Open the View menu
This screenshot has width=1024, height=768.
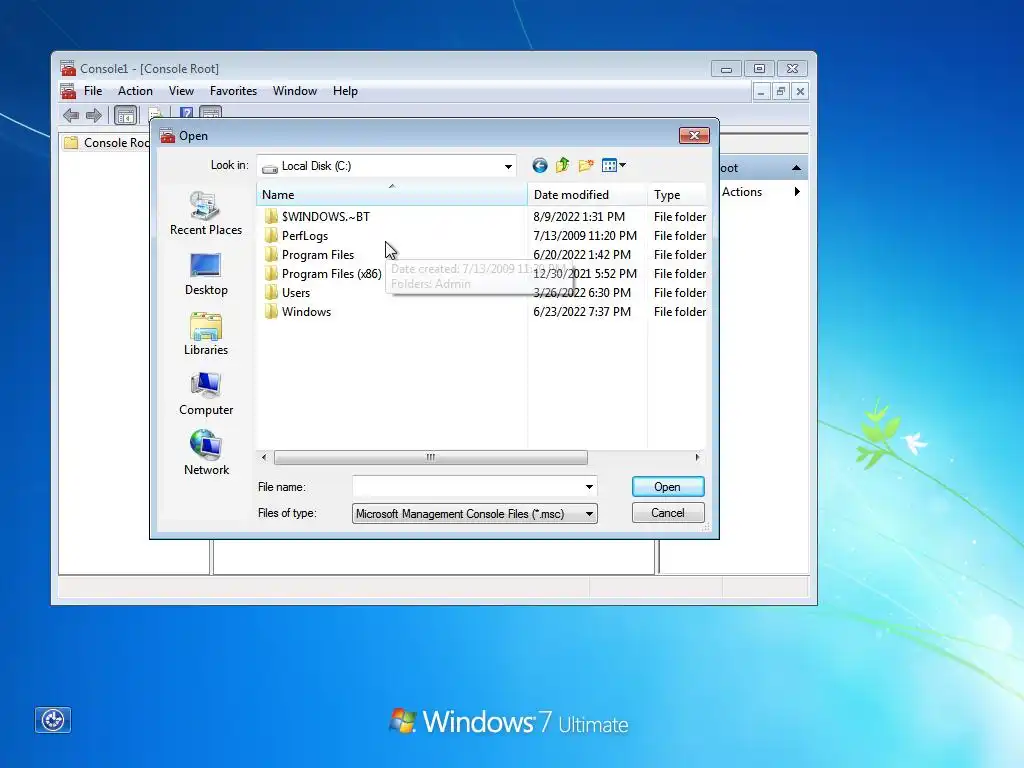(181, 91)
